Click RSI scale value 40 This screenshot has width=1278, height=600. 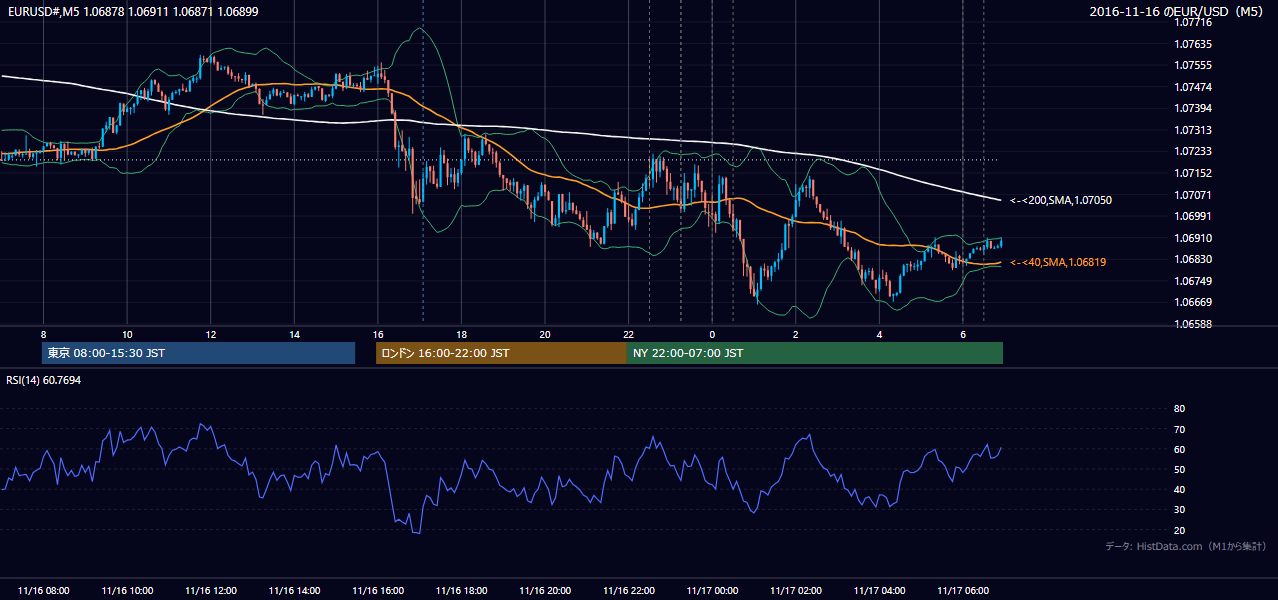(1179, 489)
